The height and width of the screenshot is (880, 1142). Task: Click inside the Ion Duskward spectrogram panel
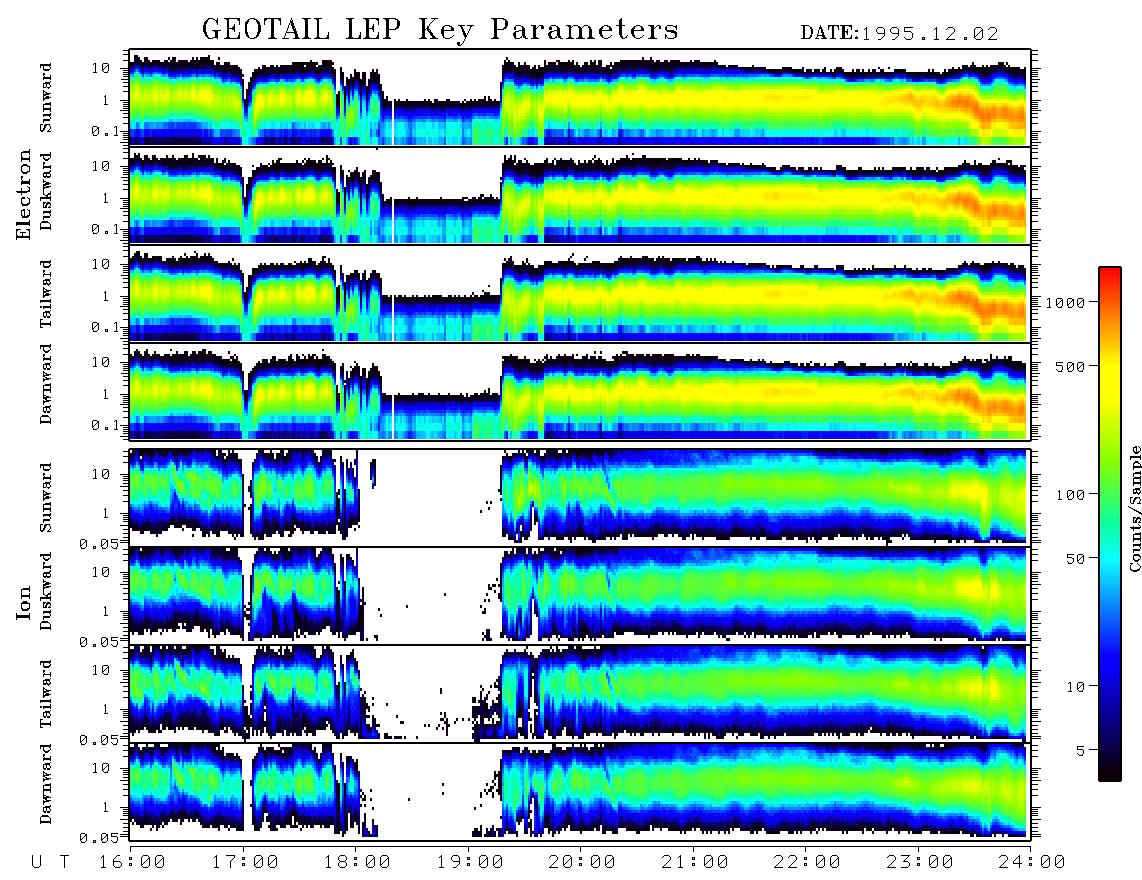point(580,595)
